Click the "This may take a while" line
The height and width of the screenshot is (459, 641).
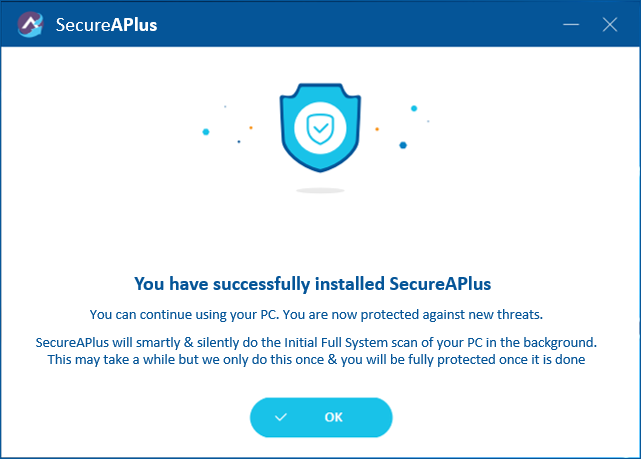(320, 359)
